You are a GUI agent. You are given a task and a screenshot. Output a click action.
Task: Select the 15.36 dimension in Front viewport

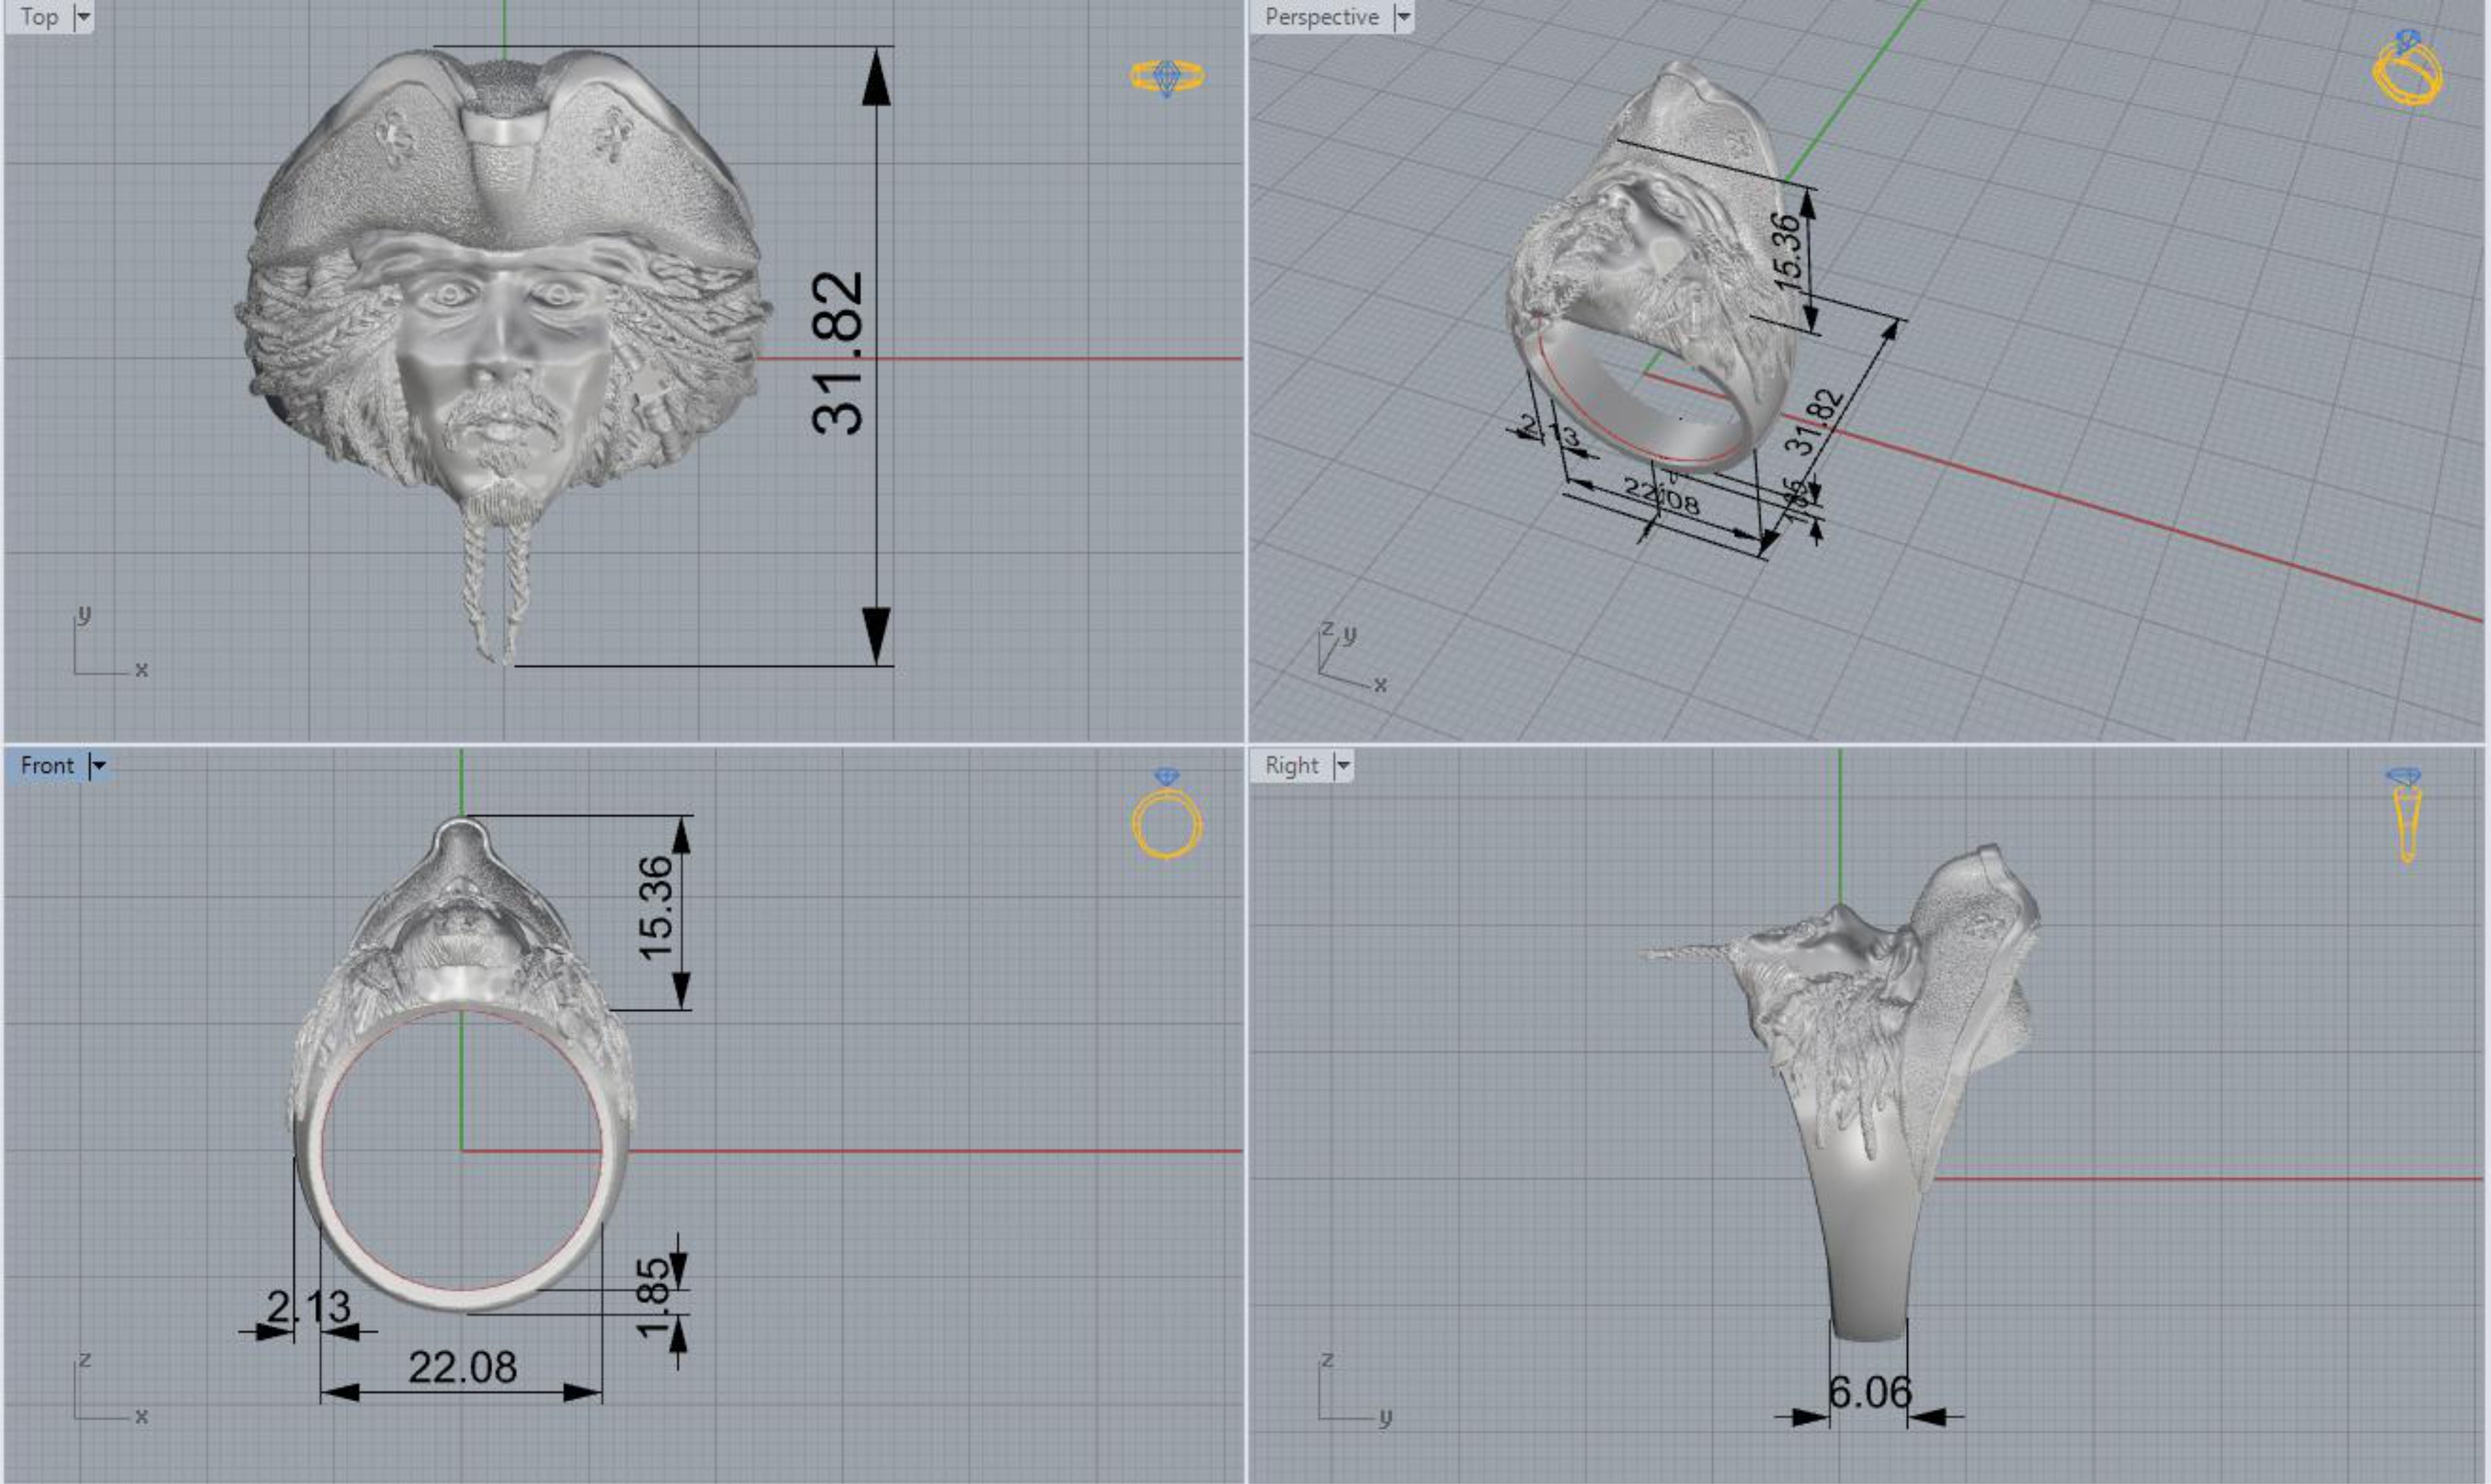[656, 908]
